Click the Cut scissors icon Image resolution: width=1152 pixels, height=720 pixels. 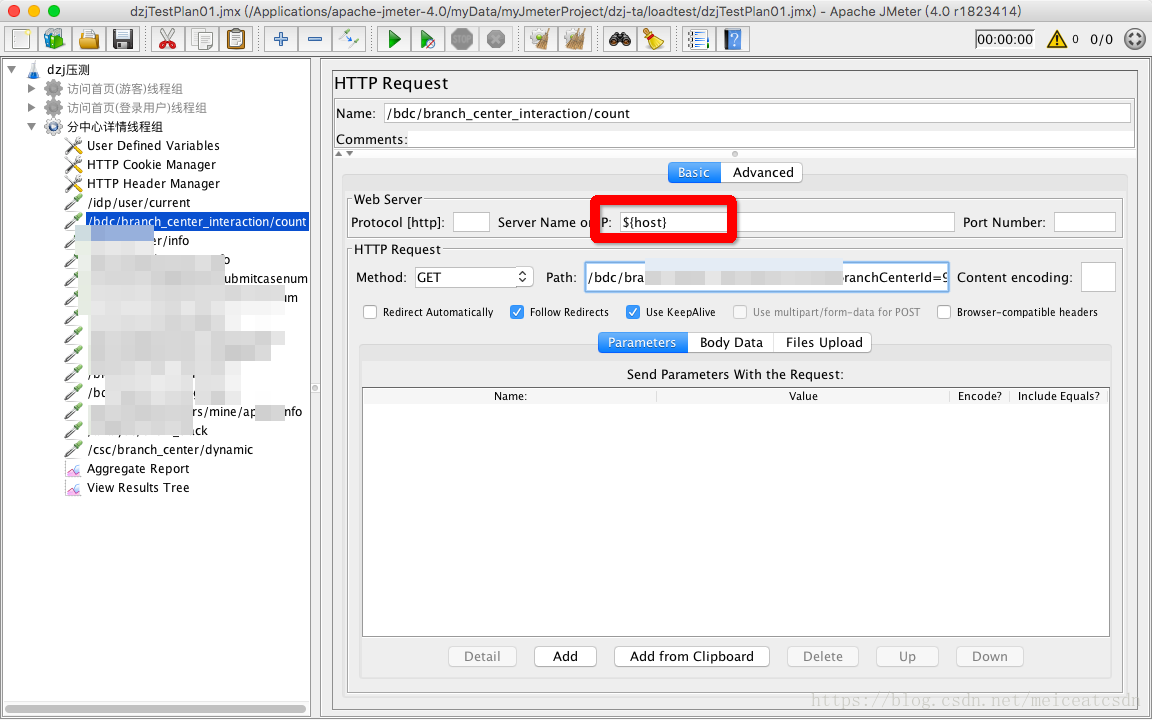click(x=168, y=39)
